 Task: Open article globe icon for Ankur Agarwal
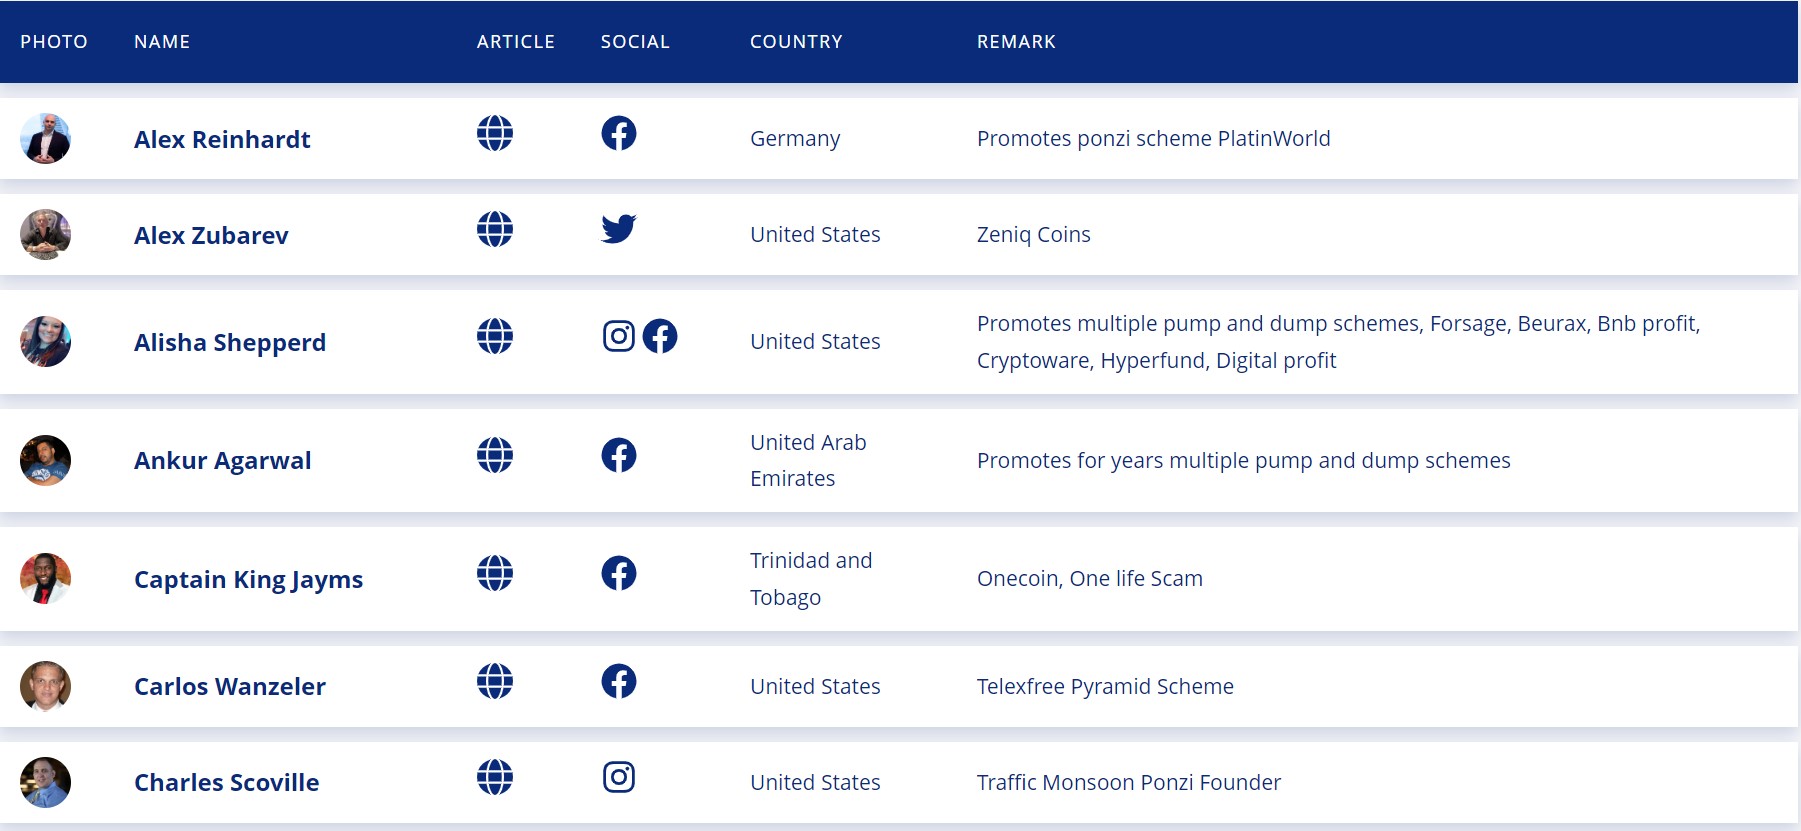495,455
